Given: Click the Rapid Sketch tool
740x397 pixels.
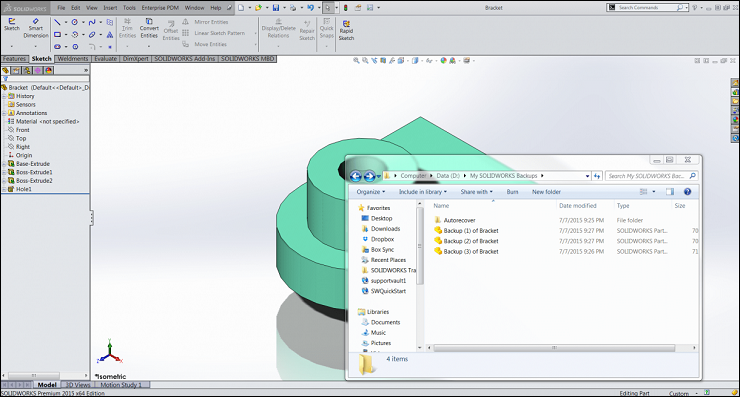Looking at the screenshot, I should (346, 30).
